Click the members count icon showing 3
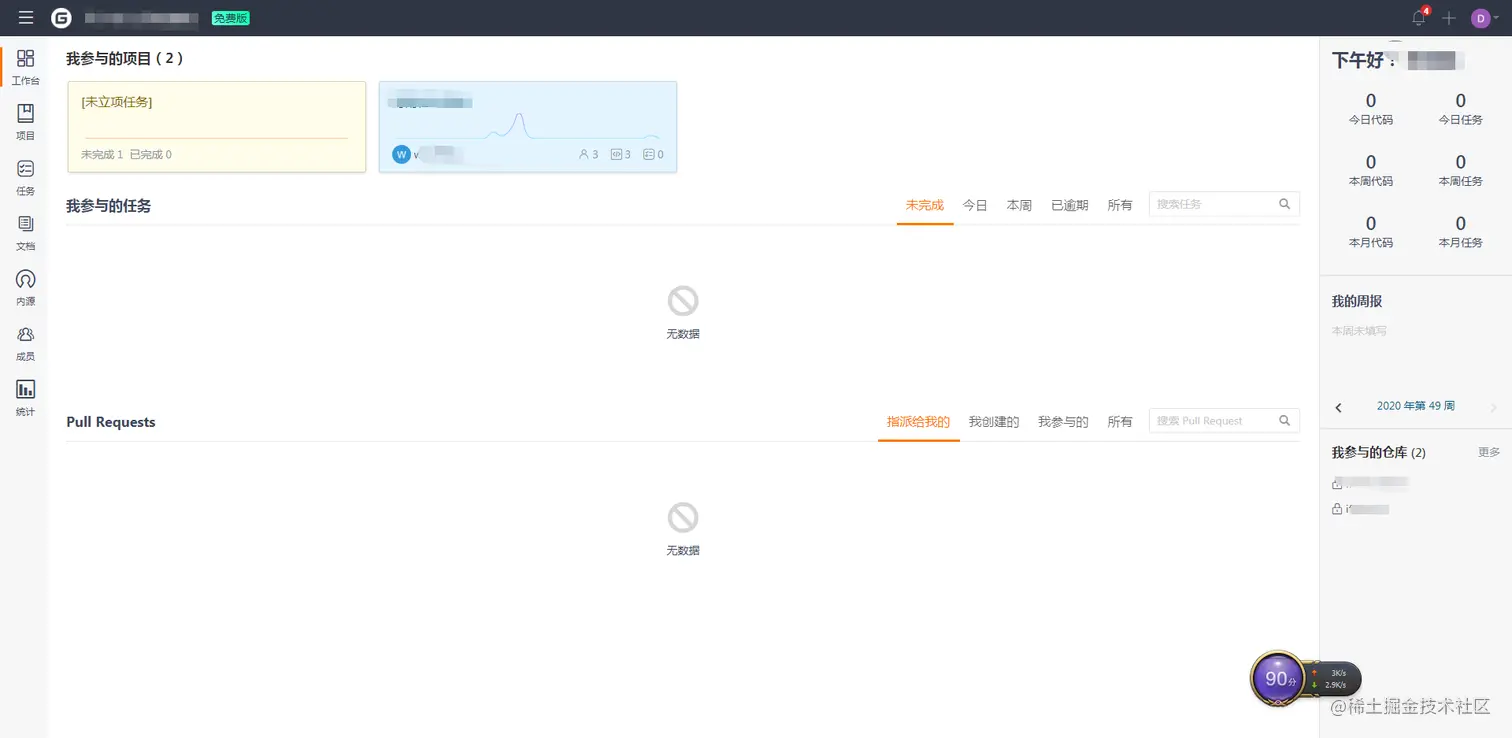 (588, 154)
